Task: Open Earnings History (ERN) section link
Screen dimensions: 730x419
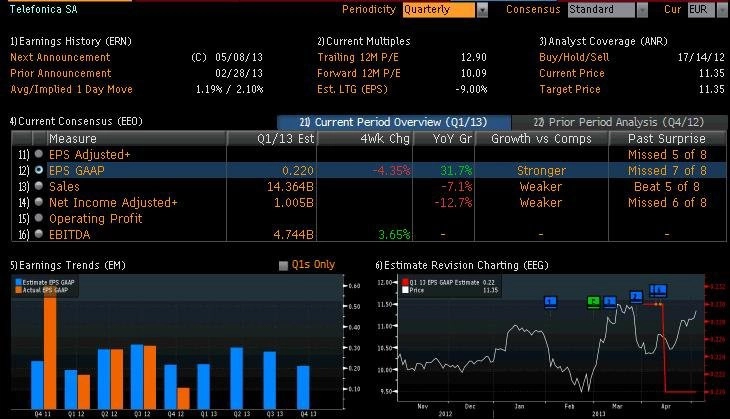Action: click(x=71, y=41)
